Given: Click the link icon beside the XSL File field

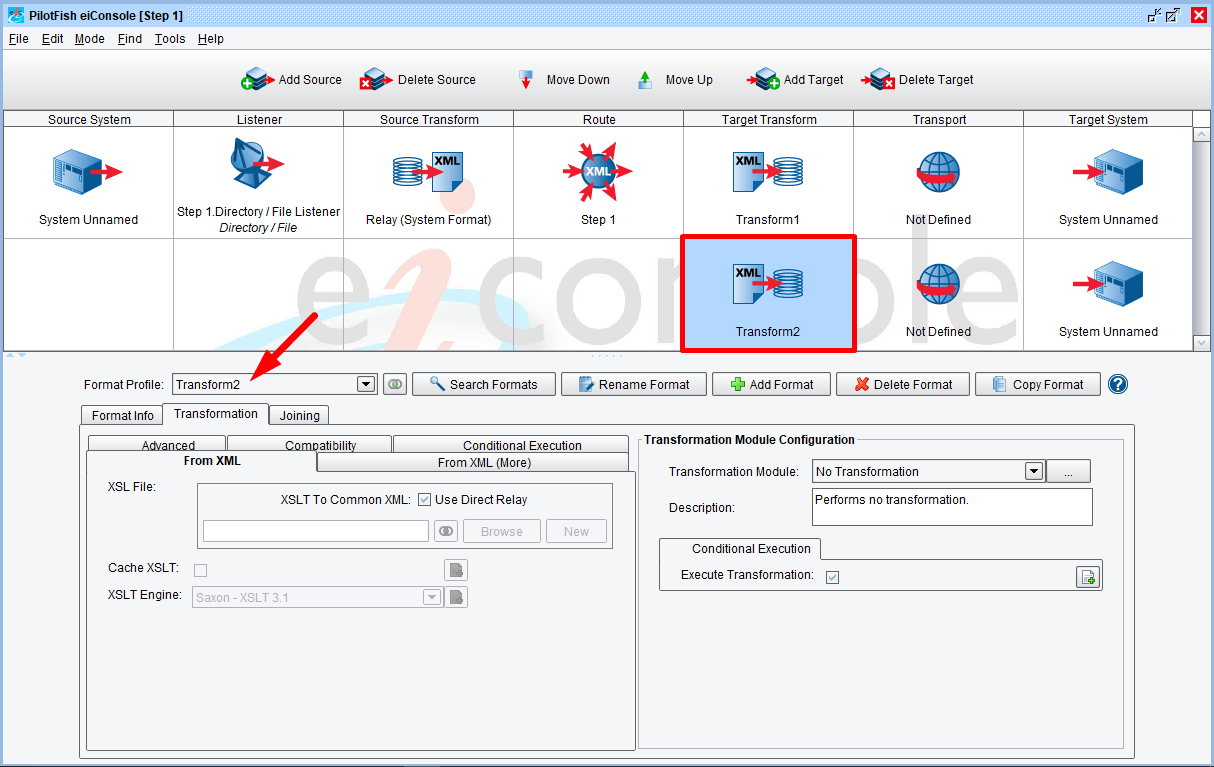Looking at the screenshot, I should click(x=446, y=531).
